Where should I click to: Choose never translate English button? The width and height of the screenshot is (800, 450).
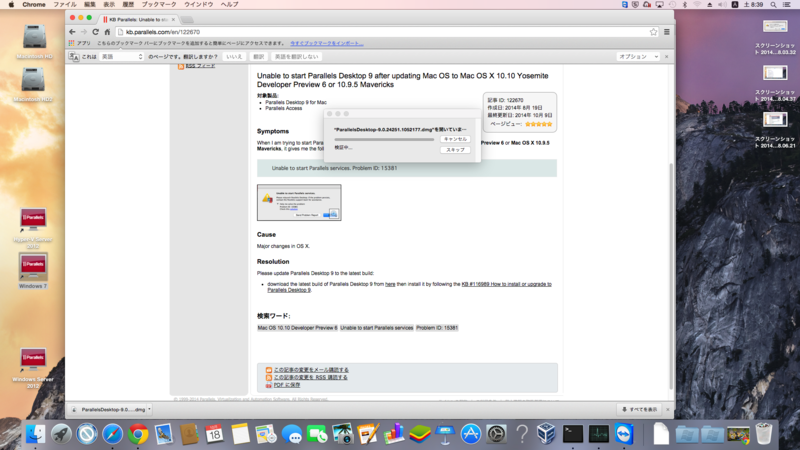tap(296, 57)
